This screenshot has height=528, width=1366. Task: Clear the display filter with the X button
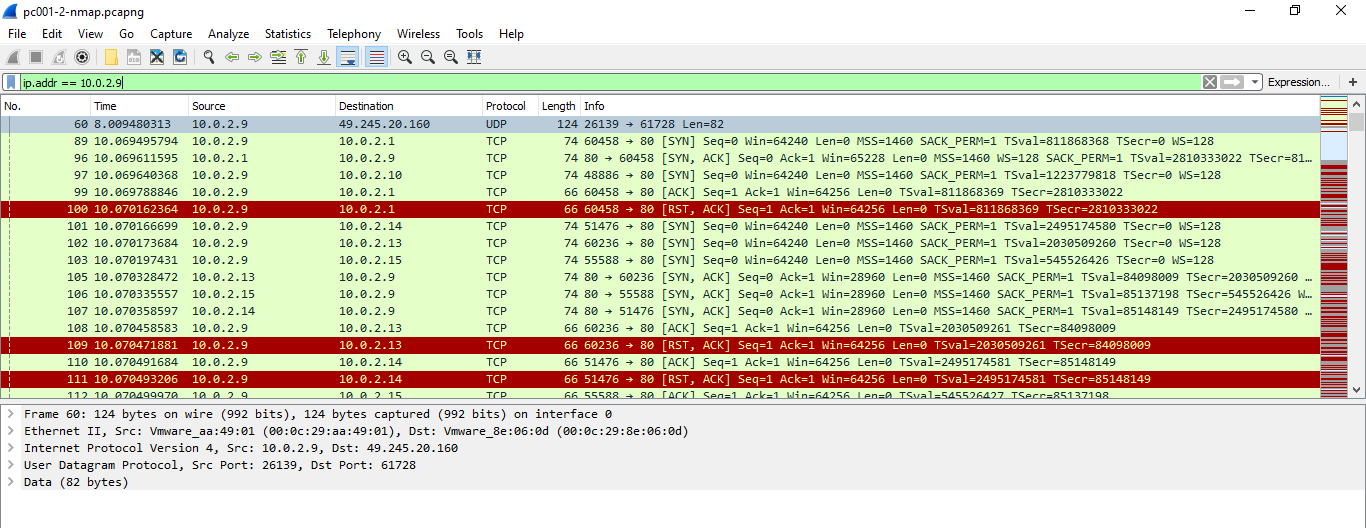[x=1210, y=82]
